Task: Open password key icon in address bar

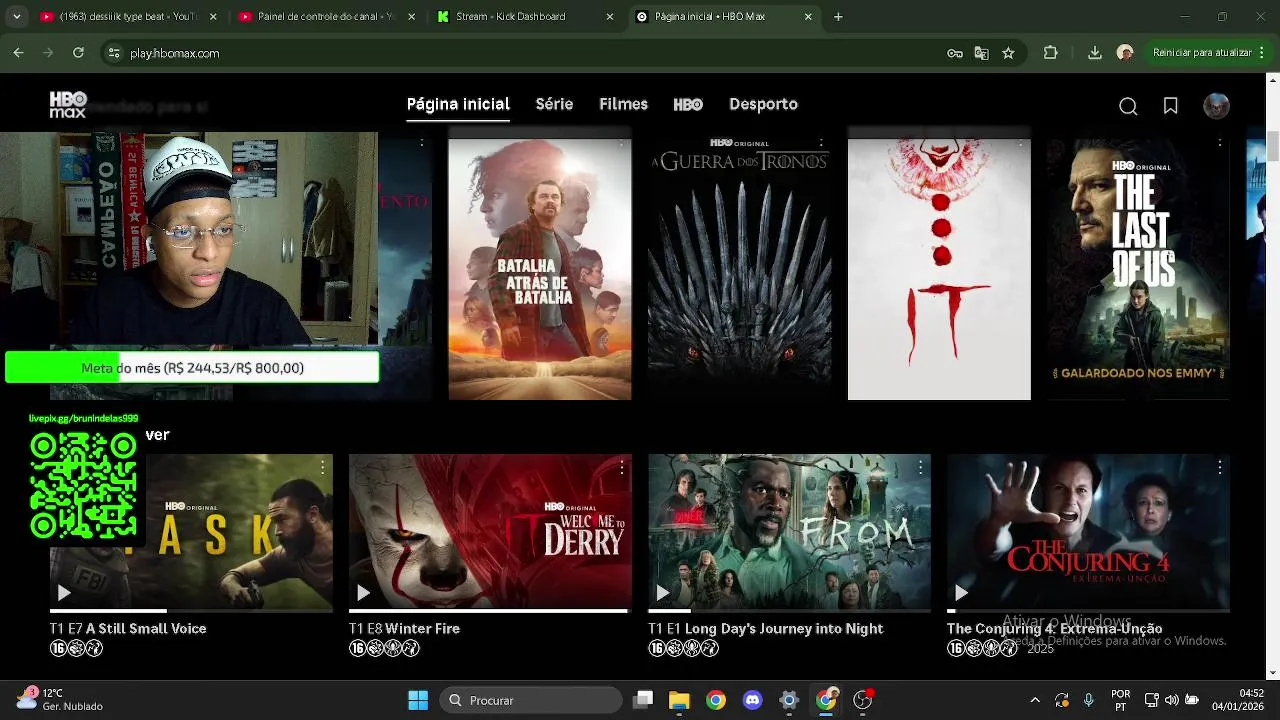Action: tap(955, 53)
